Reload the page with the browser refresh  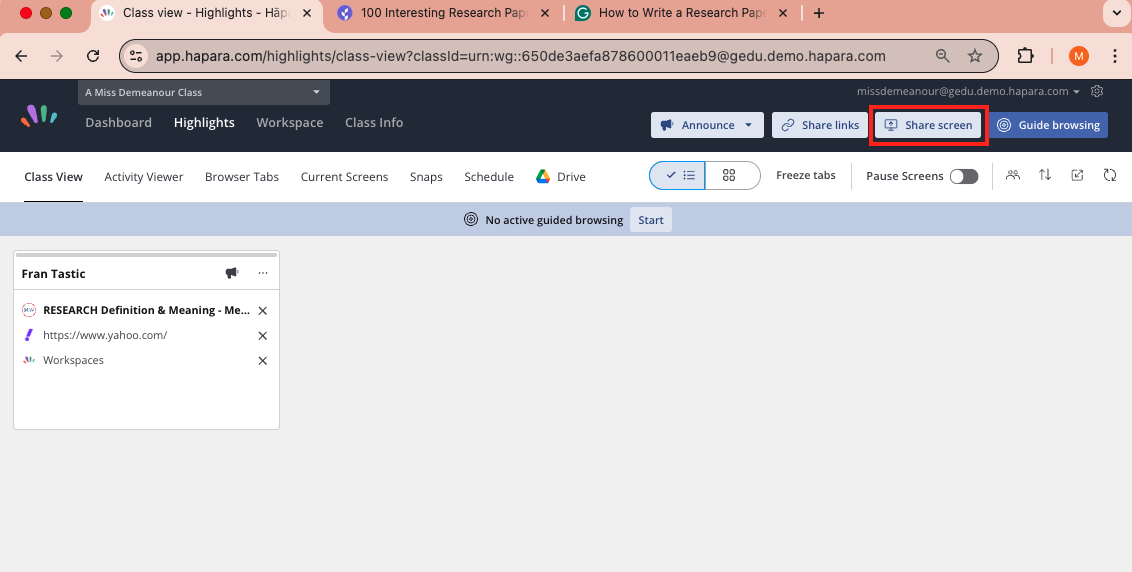tap(92, 56)
